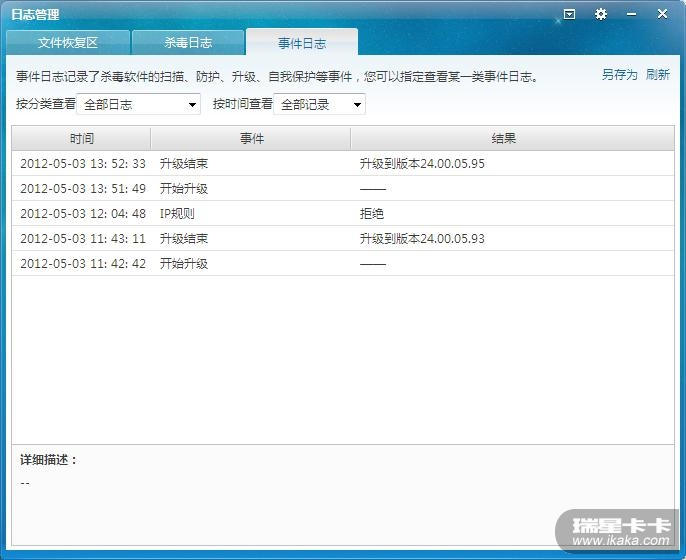Click result 升级到版本24.00.05.95

pyautogui.click(x=422, y=164)
